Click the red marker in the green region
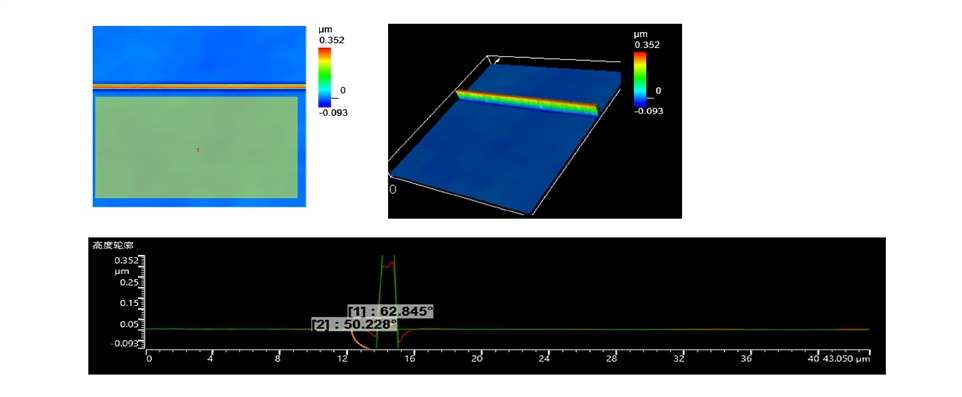 coord(198,150)
